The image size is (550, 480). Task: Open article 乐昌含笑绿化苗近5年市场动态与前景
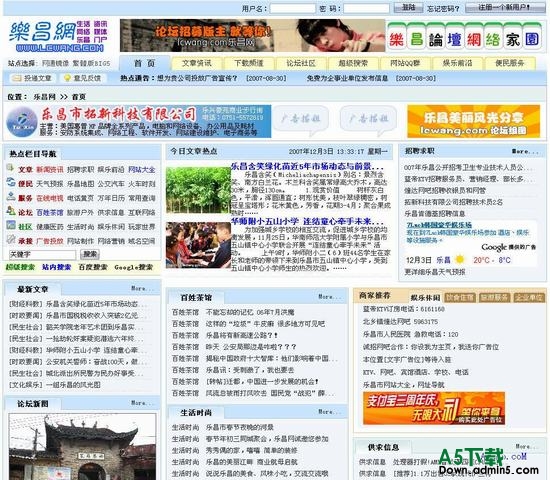click(x=307, y=166)
